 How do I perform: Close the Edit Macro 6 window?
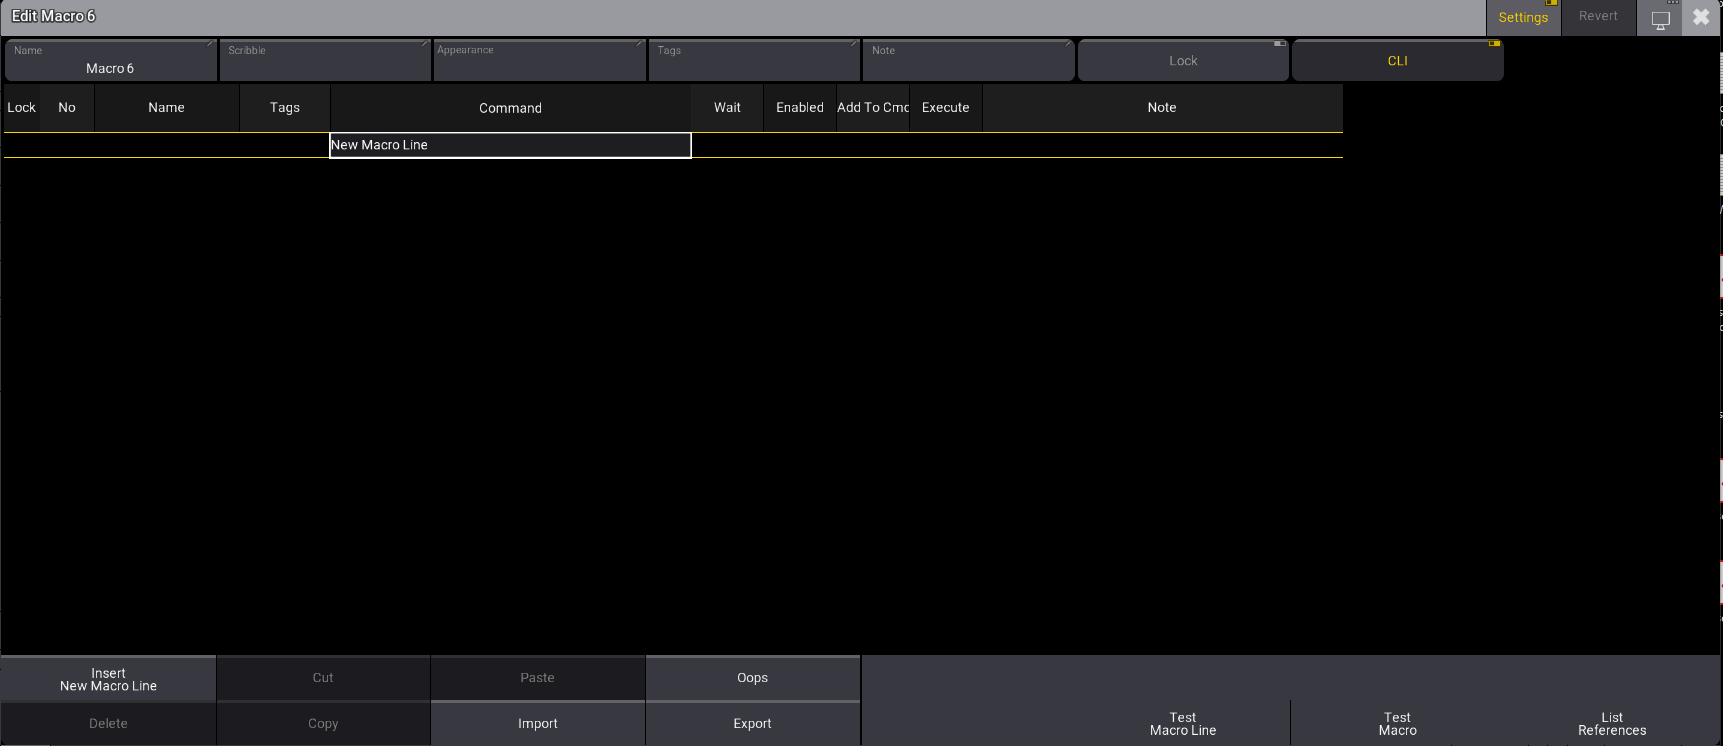(1701, 17)
